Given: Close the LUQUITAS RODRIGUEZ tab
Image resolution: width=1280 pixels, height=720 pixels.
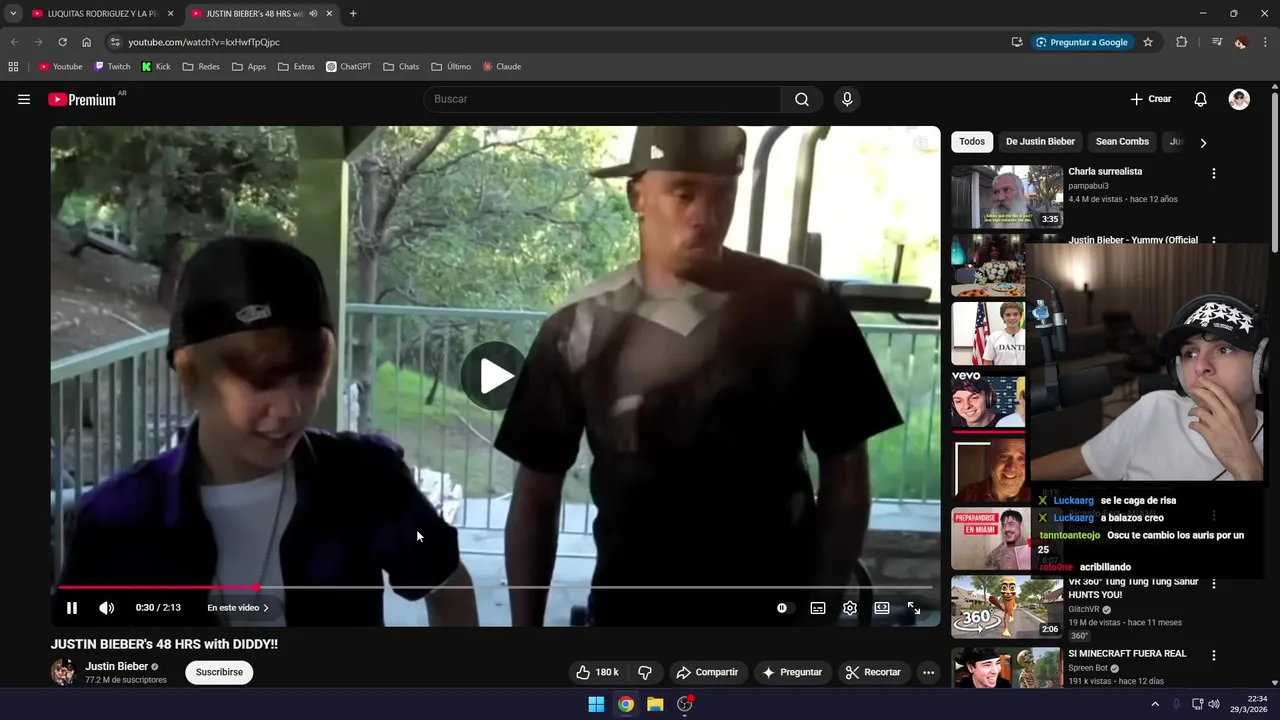Looking at the screenshot, I should 170,14.
